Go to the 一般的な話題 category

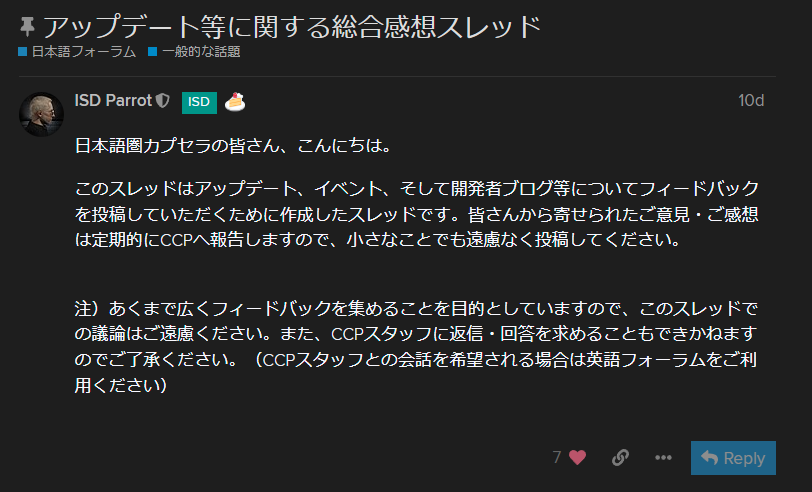pos(200,51)
